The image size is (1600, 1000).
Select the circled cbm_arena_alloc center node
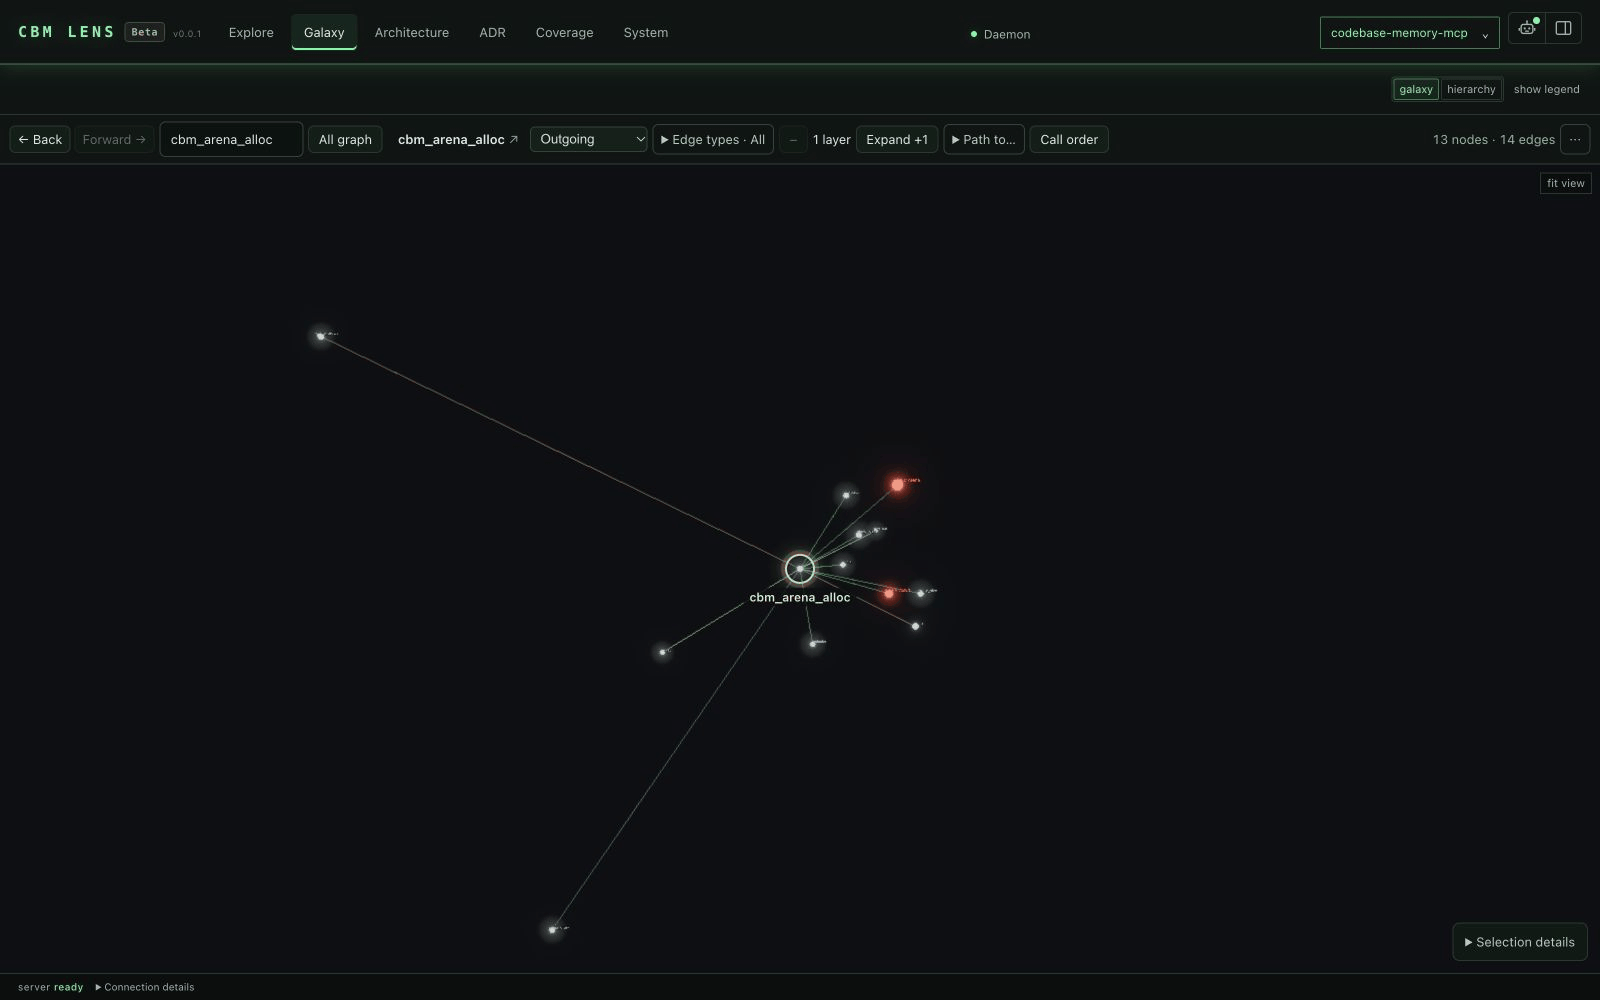(x=800, y=569)
